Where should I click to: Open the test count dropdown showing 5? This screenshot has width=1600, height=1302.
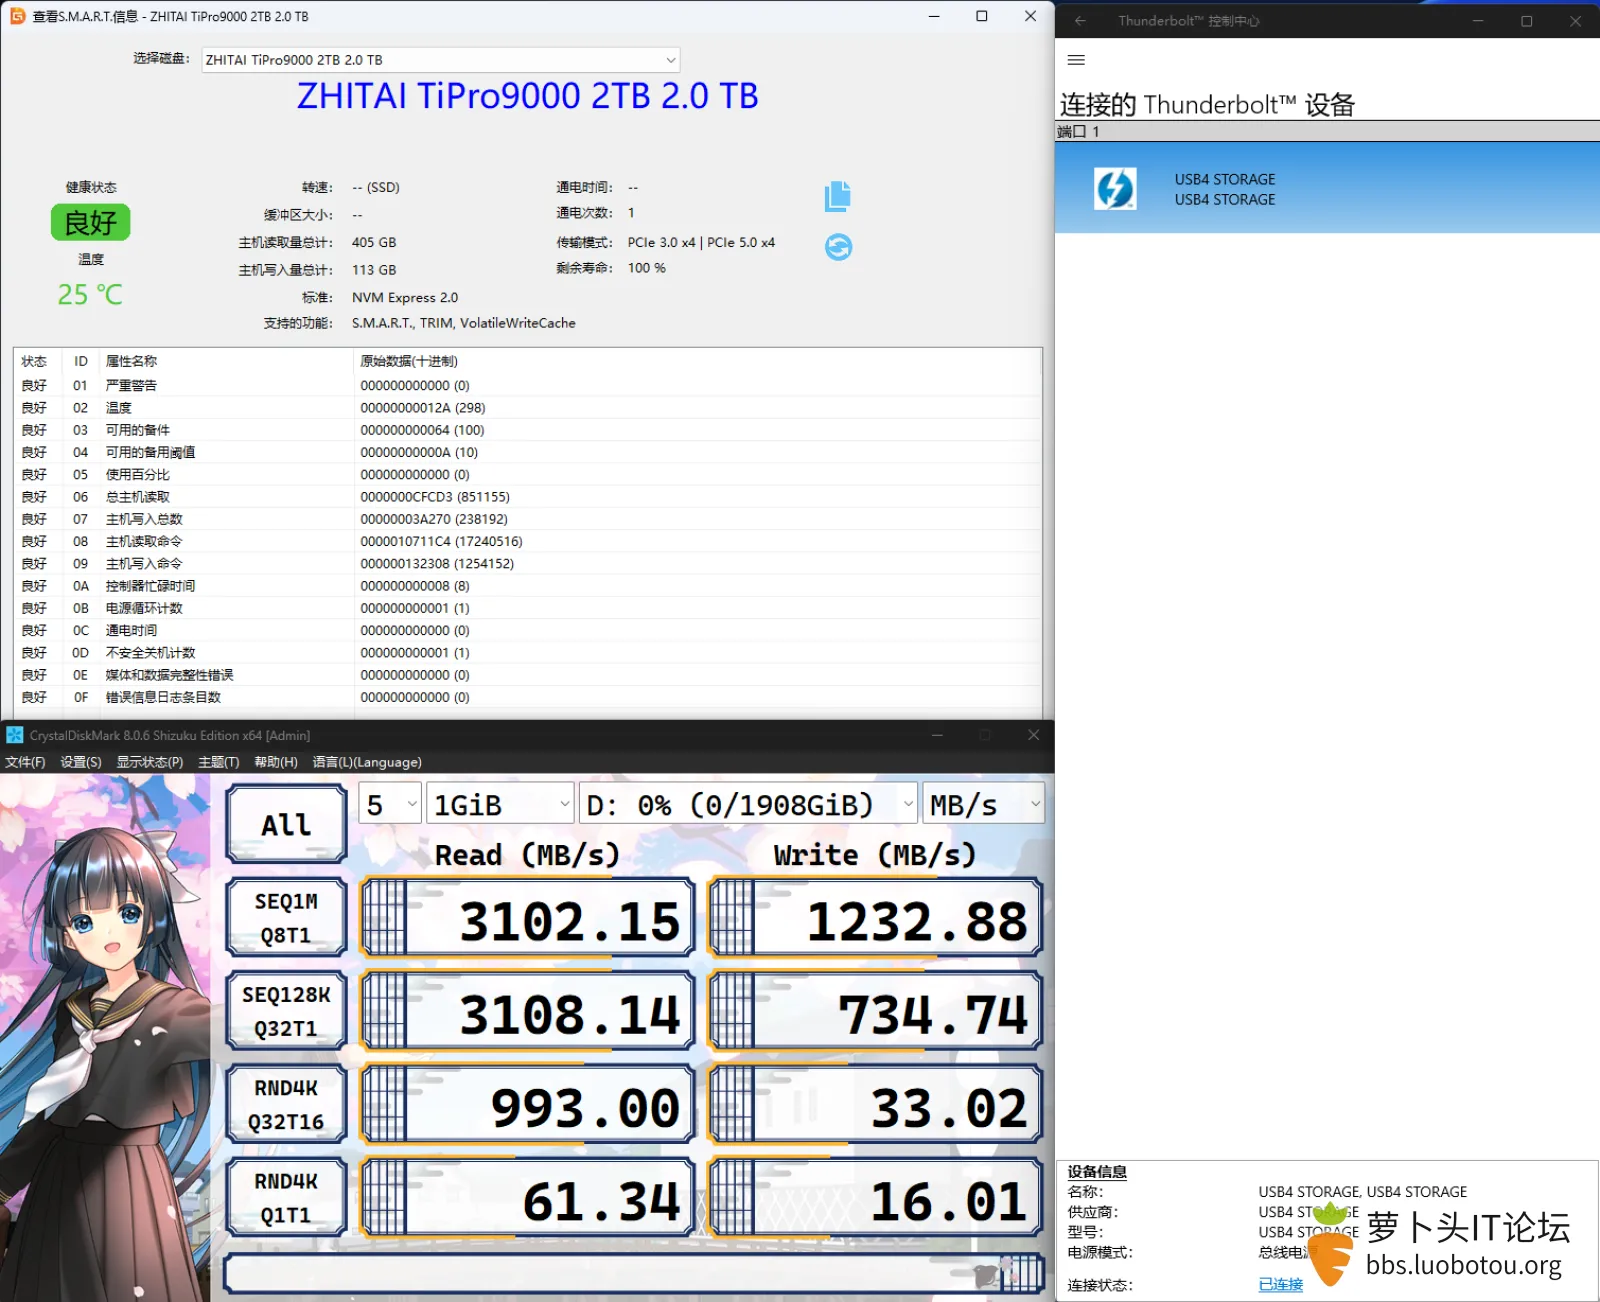click(390, 804)
